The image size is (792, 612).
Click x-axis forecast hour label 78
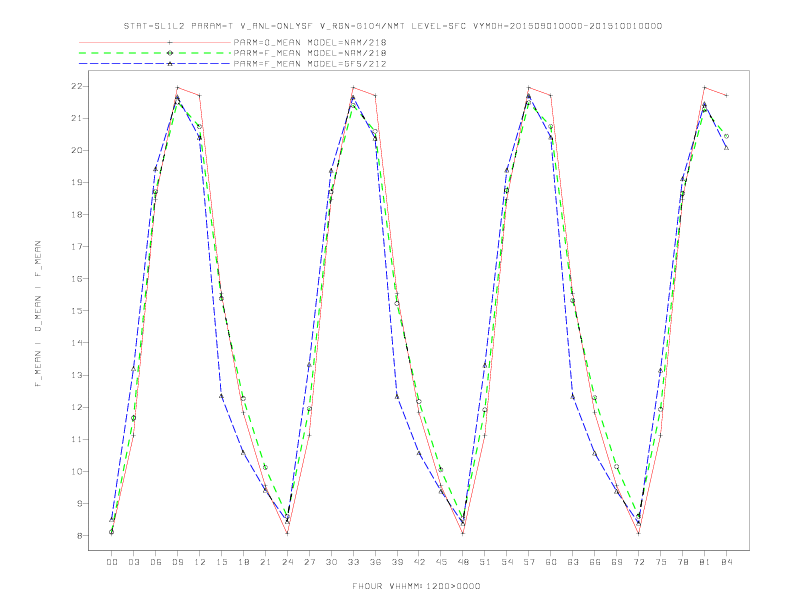click(x=683, y=562)
